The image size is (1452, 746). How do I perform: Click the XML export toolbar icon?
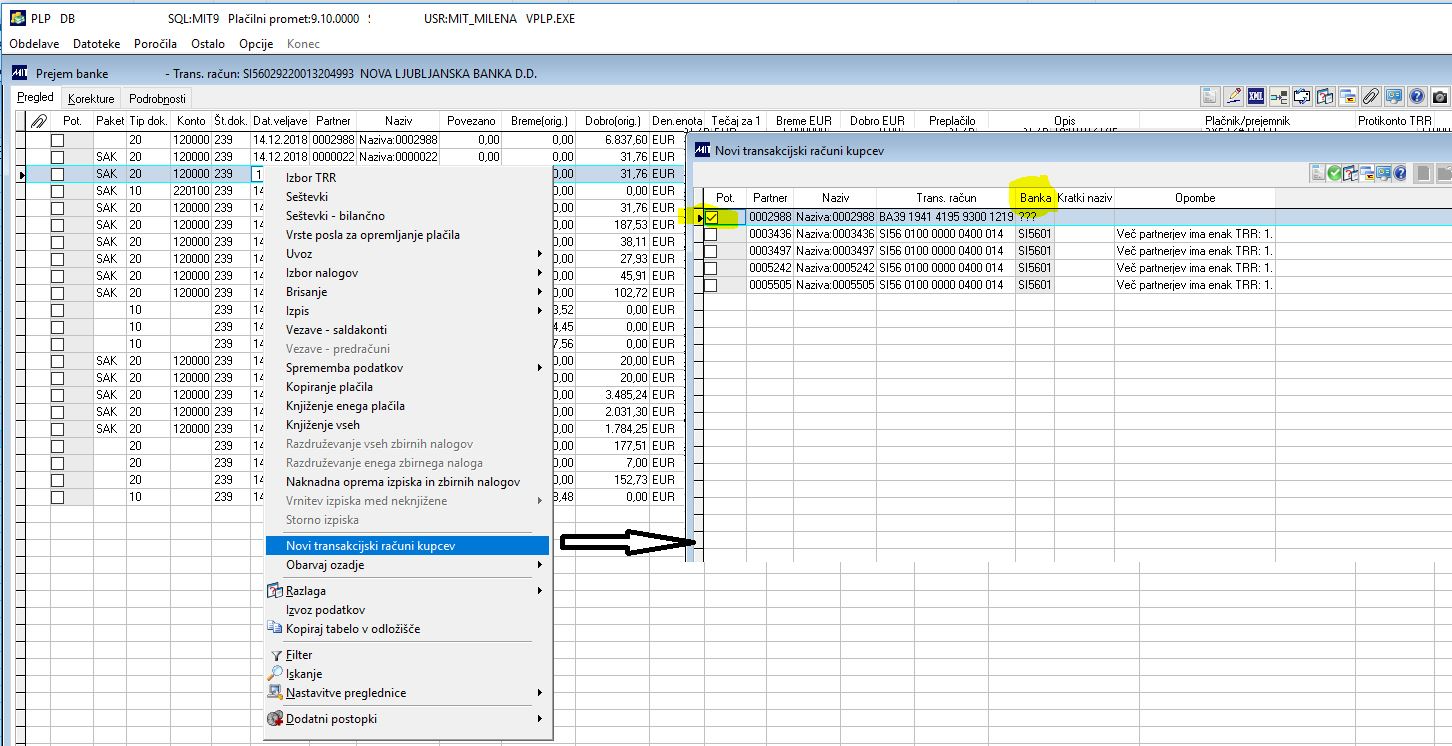tap(1256, 97)
